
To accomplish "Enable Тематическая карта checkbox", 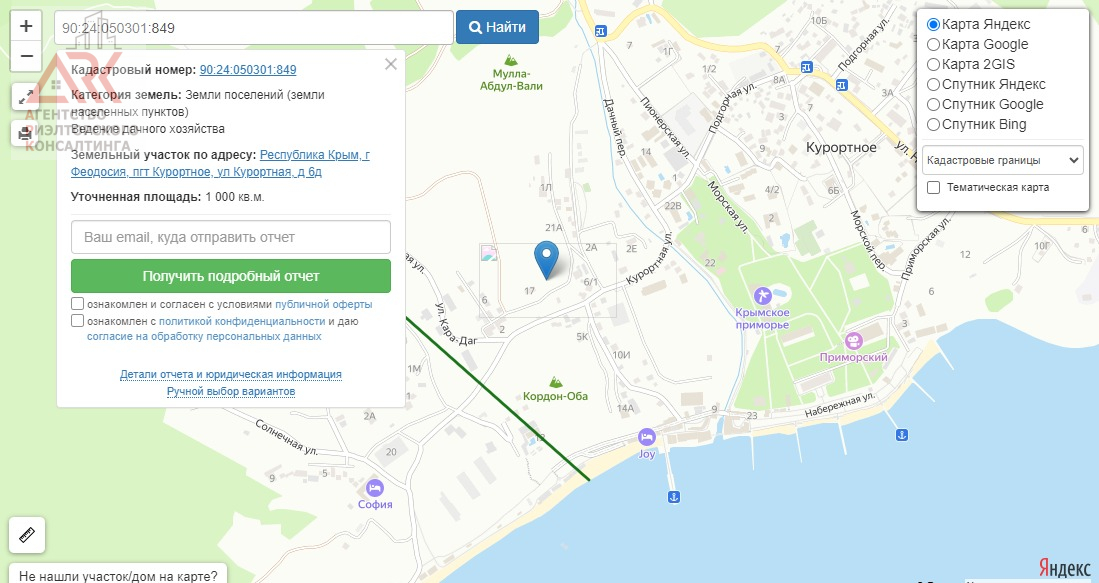I will click(934, 187).
